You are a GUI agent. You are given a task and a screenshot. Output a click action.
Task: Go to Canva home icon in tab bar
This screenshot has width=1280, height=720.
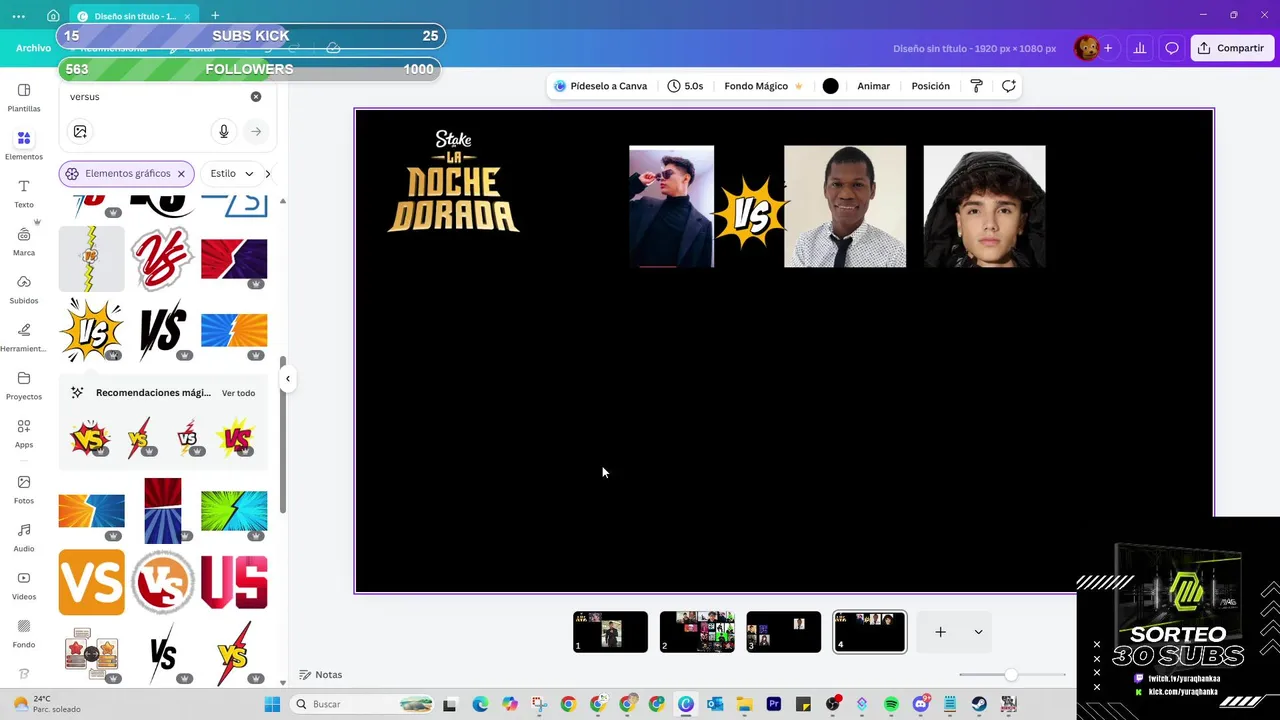click(53, 16)
